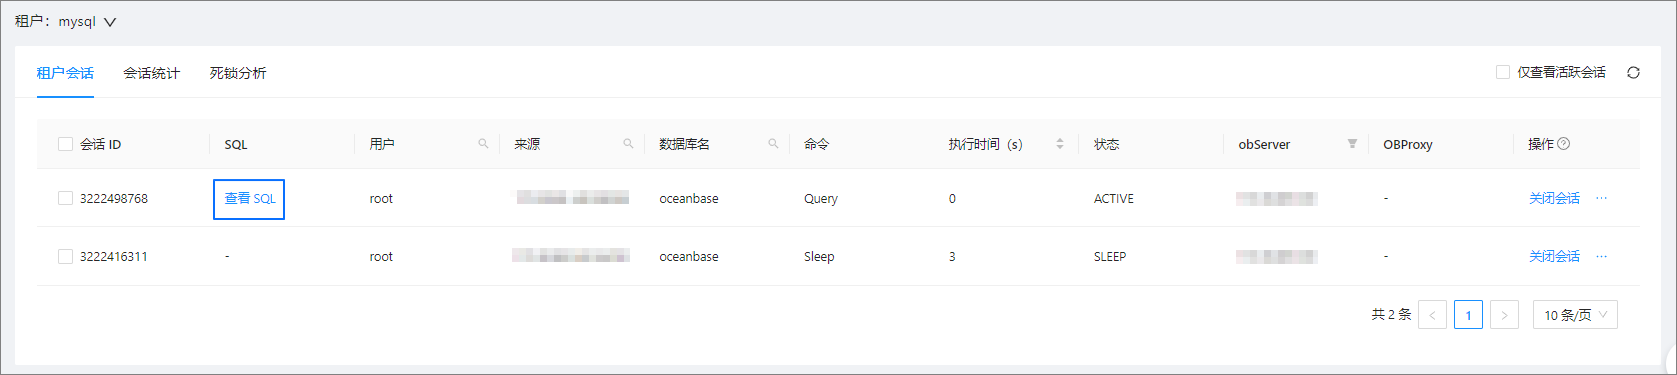The image size is (1677, 375).
Task: Open the 10 条/页 page size dropdown
Action: [1575, 315]
